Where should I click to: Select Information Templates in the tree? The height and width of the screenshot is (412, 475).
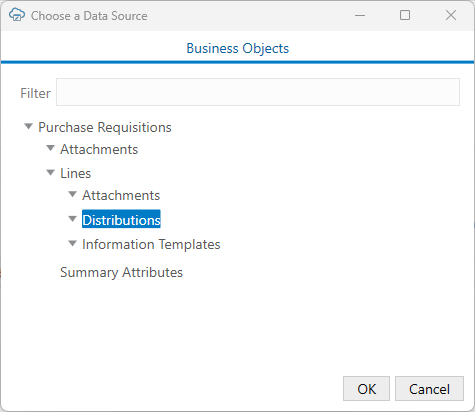[151, 244]
